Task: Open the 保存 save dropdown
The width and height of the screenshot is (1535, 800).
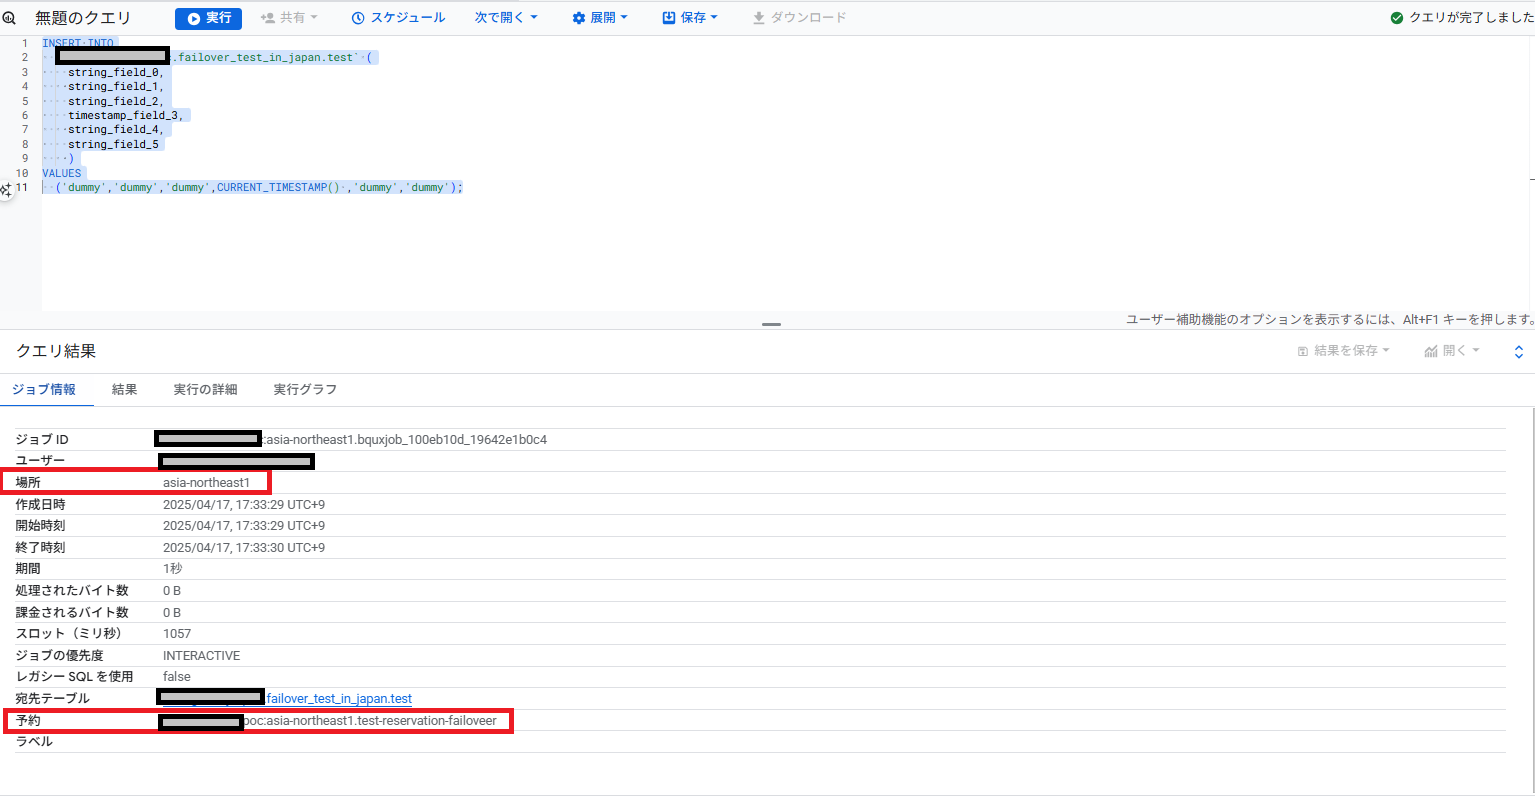Action: 690,18
